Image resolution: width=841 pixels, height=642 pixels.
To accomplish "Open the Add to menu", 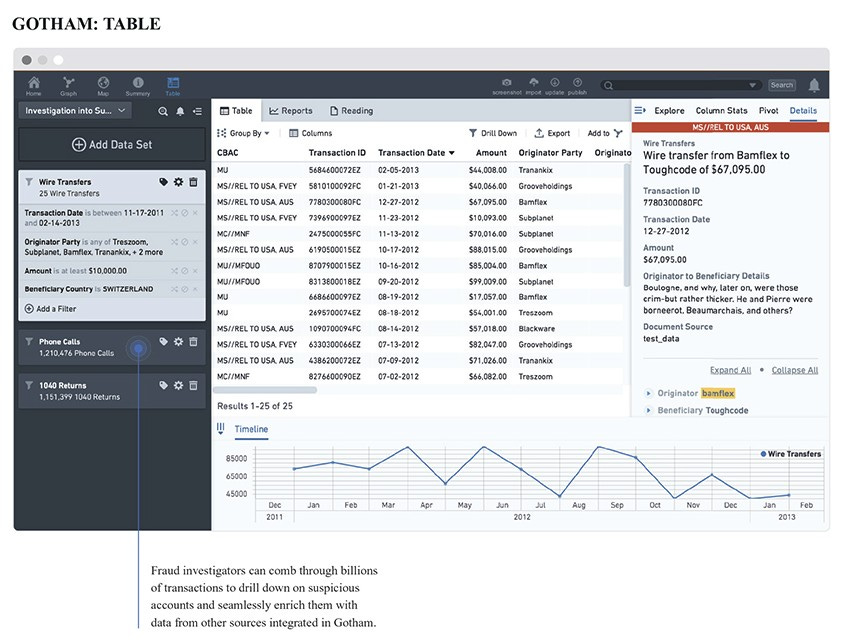I will pyautogui.click(x=605, y=133).
